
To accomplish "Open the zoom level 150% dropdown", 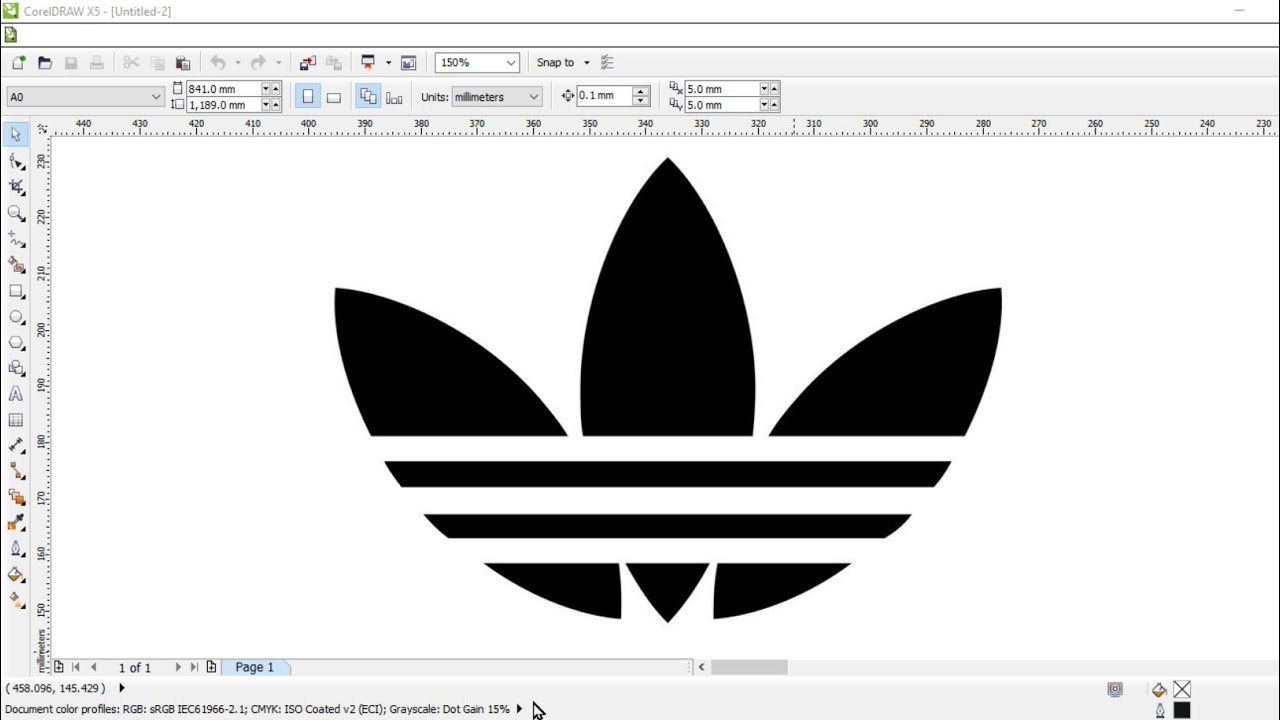I will (511, 62).
